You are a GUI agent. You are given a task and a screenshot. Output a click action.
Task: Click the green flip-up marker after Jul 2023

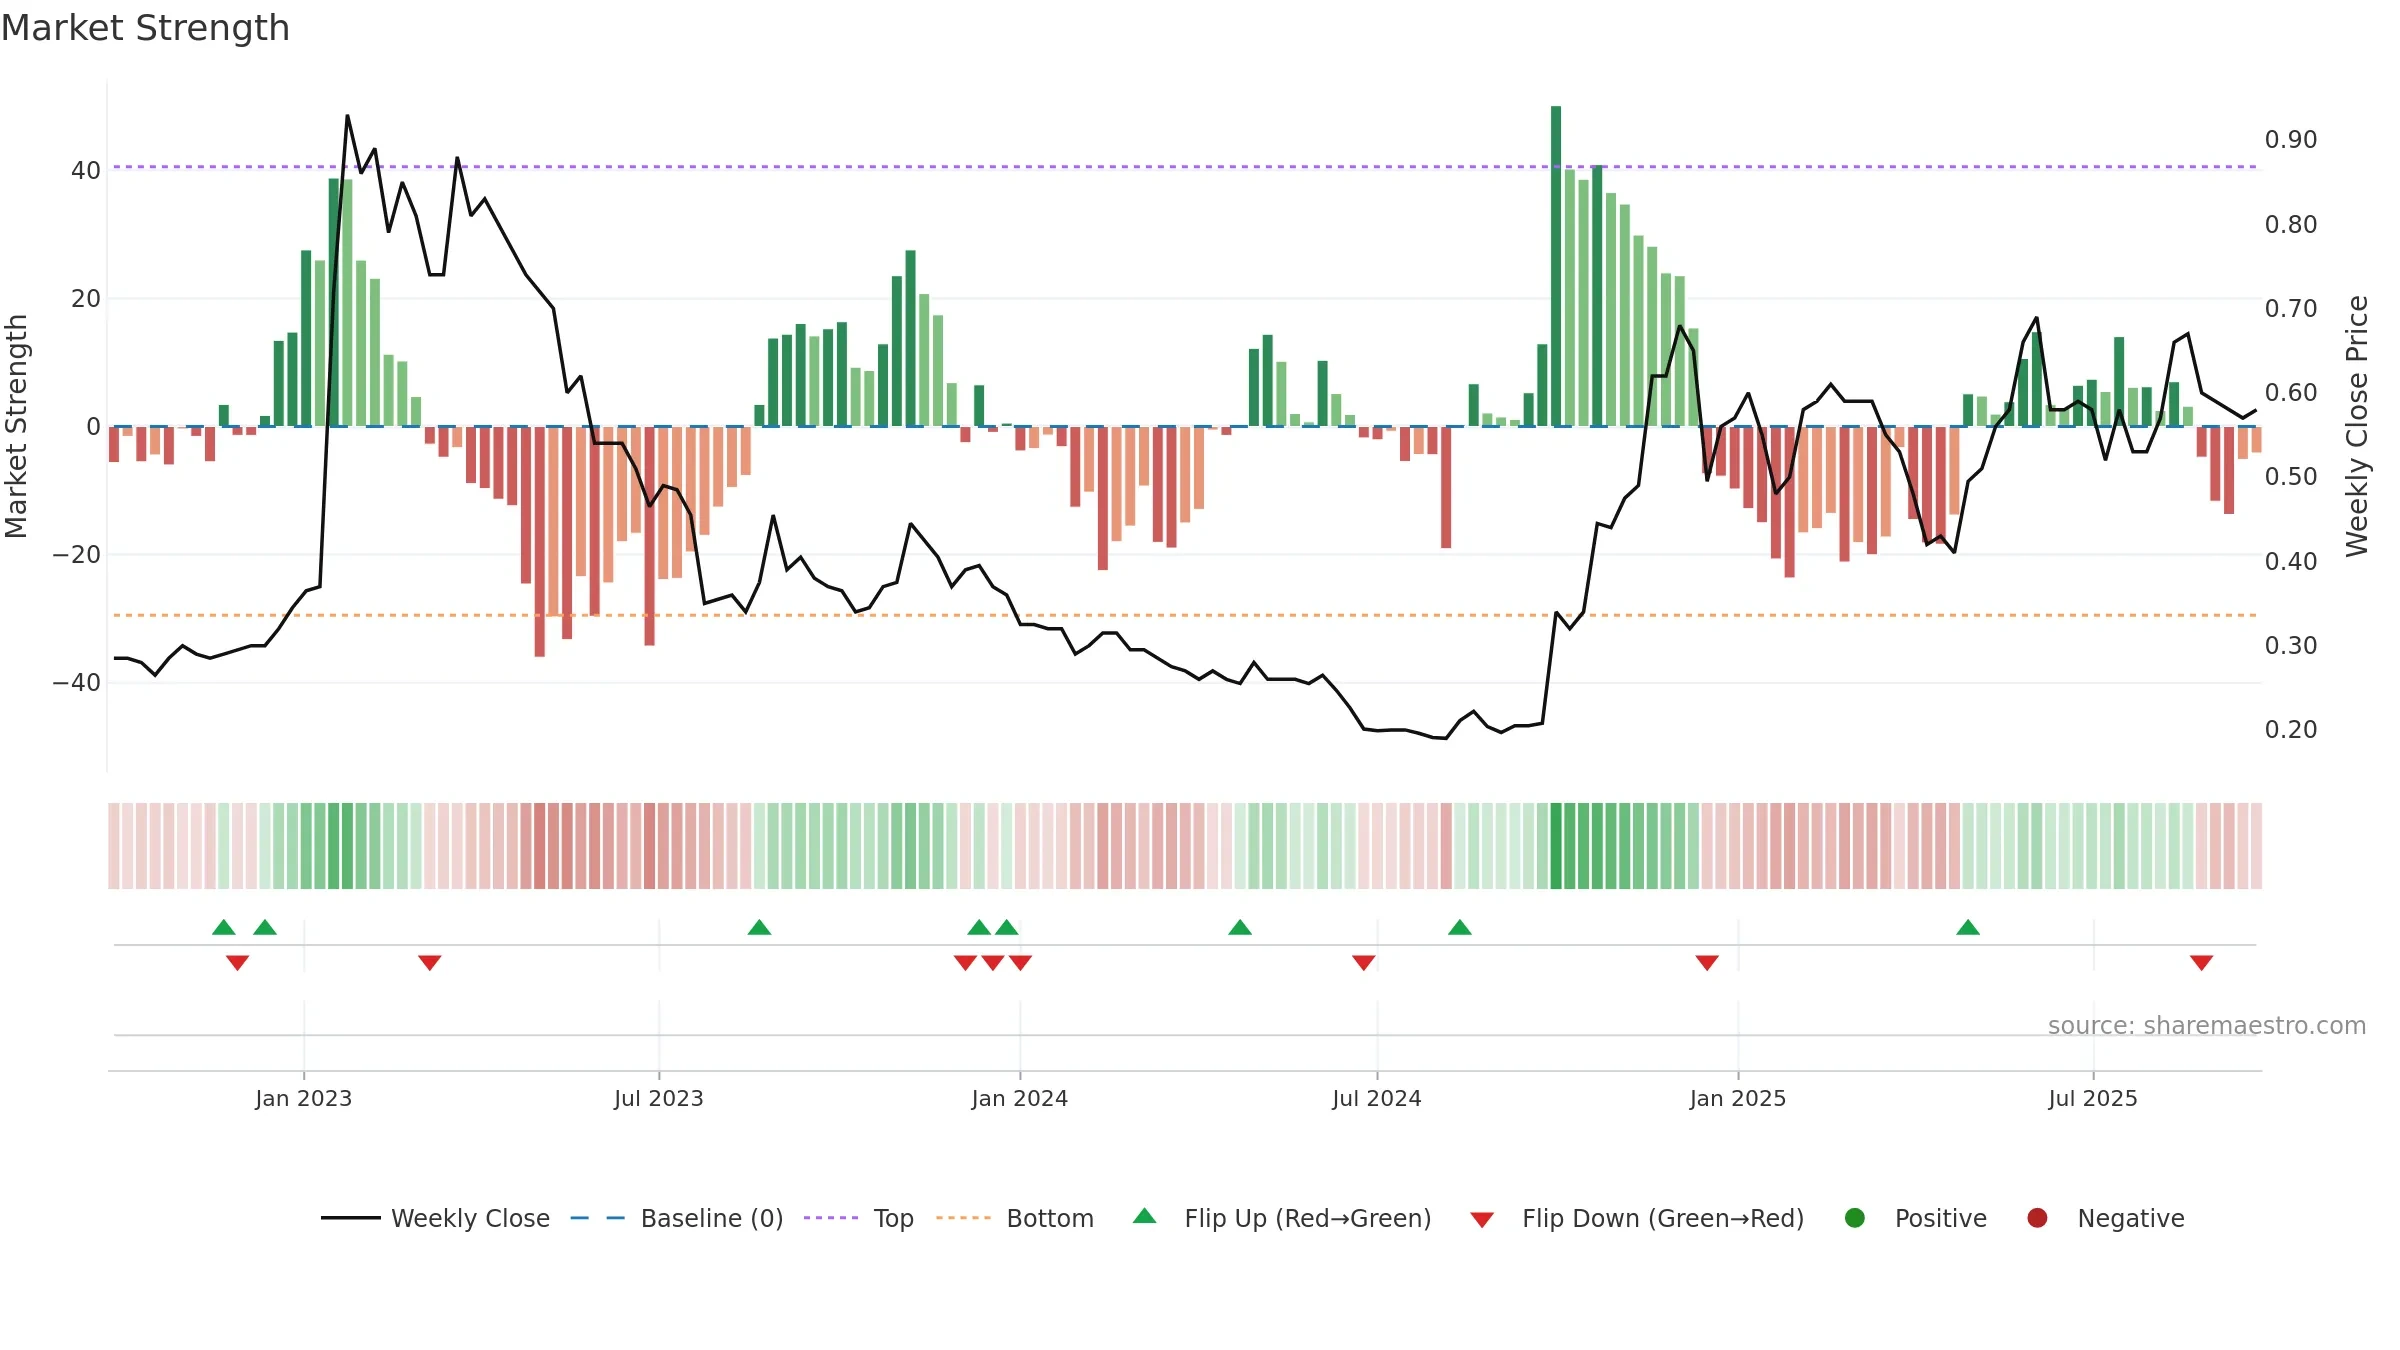[x=759, y=927]
